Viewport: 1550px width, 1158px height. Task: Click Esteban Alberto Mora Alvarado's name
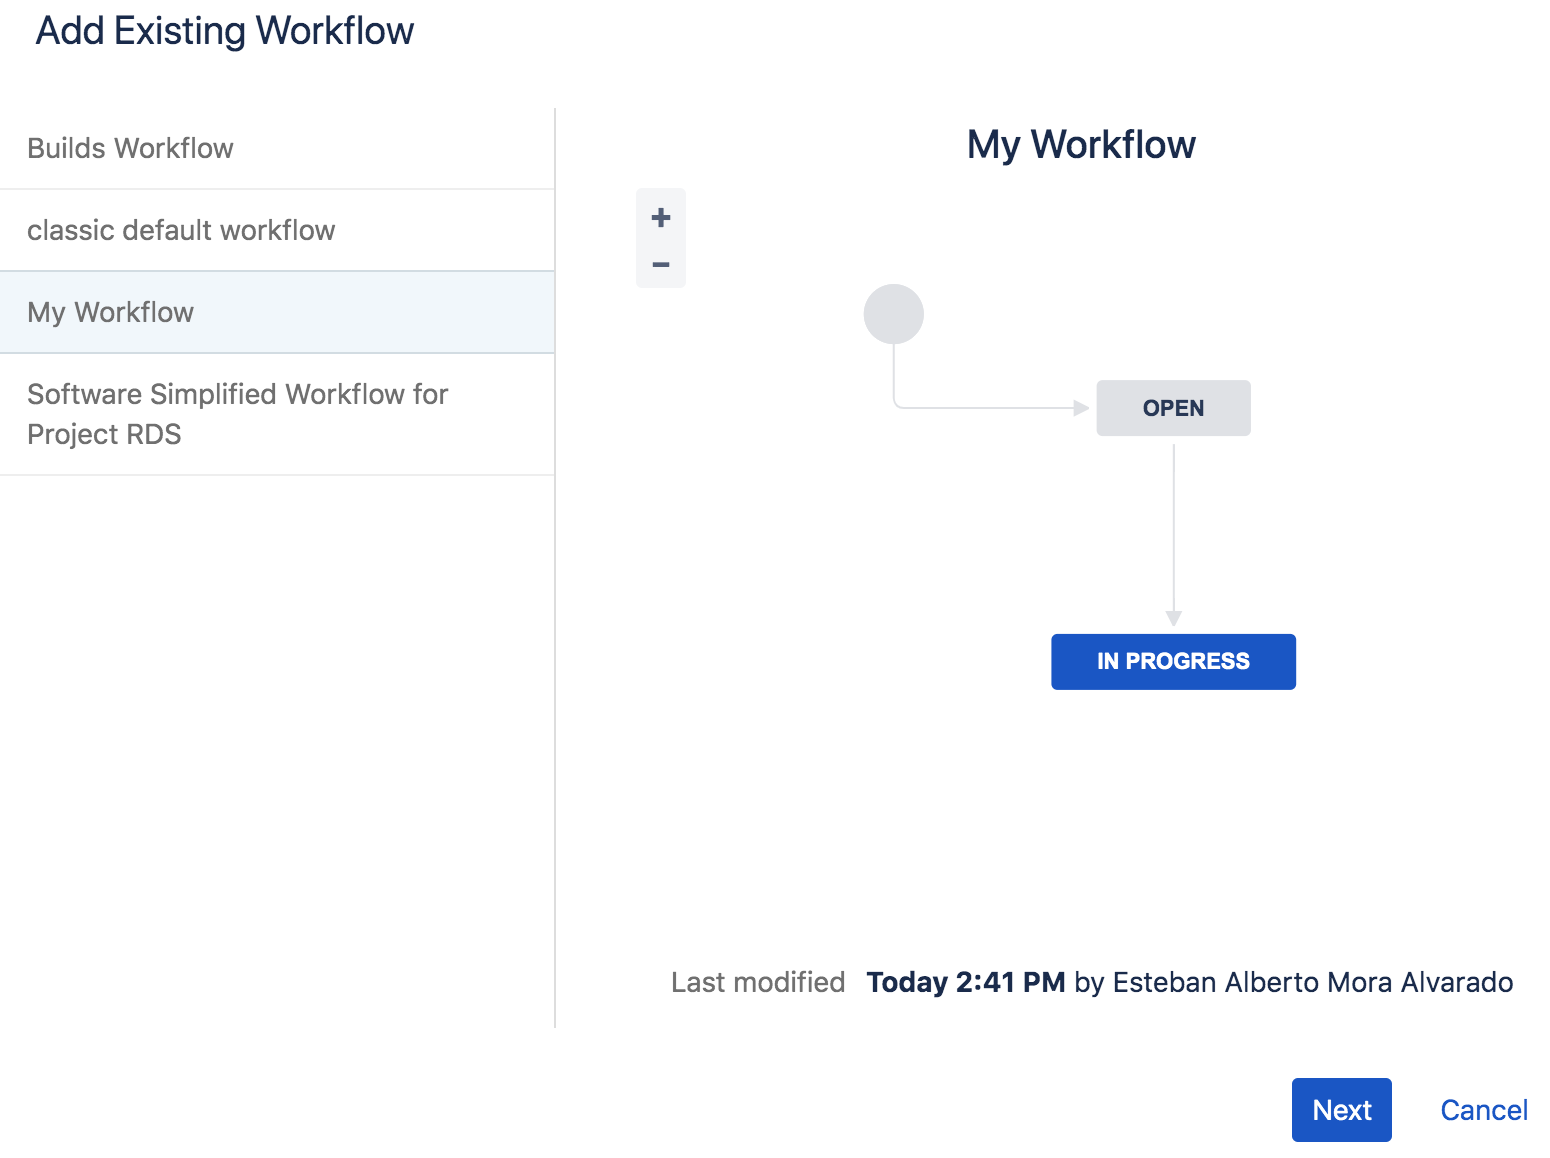[1311, 982]
